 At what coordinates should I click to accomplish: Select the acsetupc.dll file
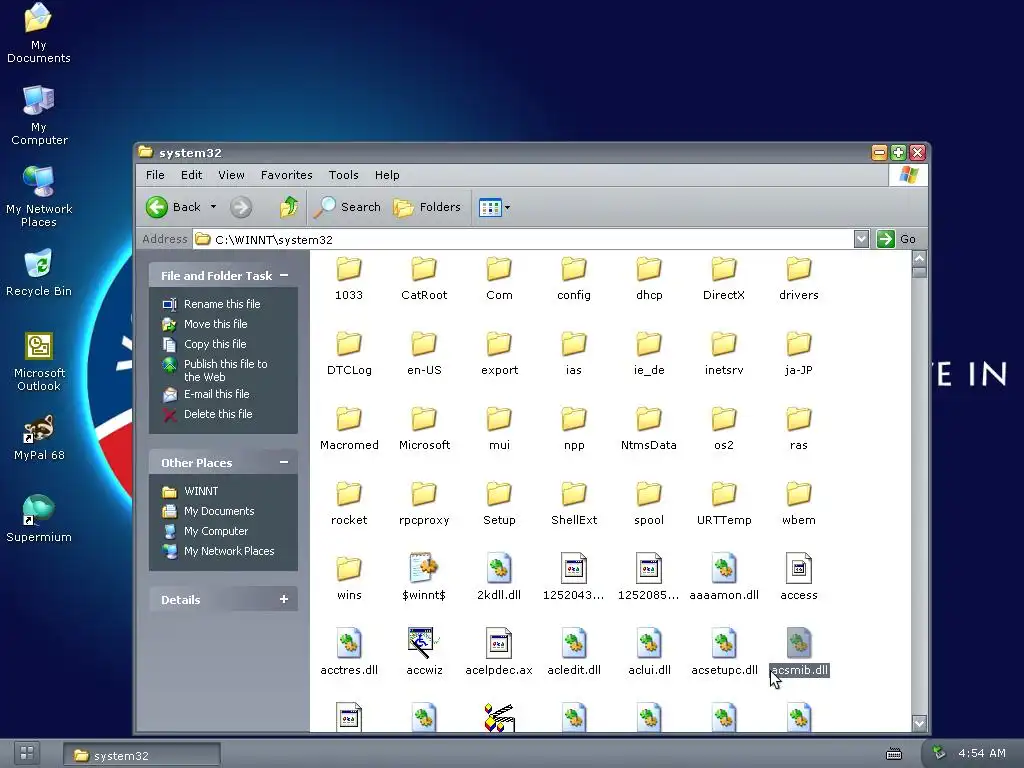point(724,653)
